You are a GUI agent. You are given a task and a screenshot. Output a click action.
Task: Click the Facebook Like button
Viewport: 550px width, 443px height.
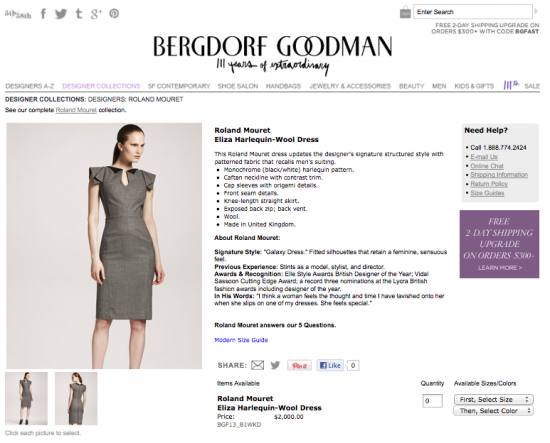point(330,365)
